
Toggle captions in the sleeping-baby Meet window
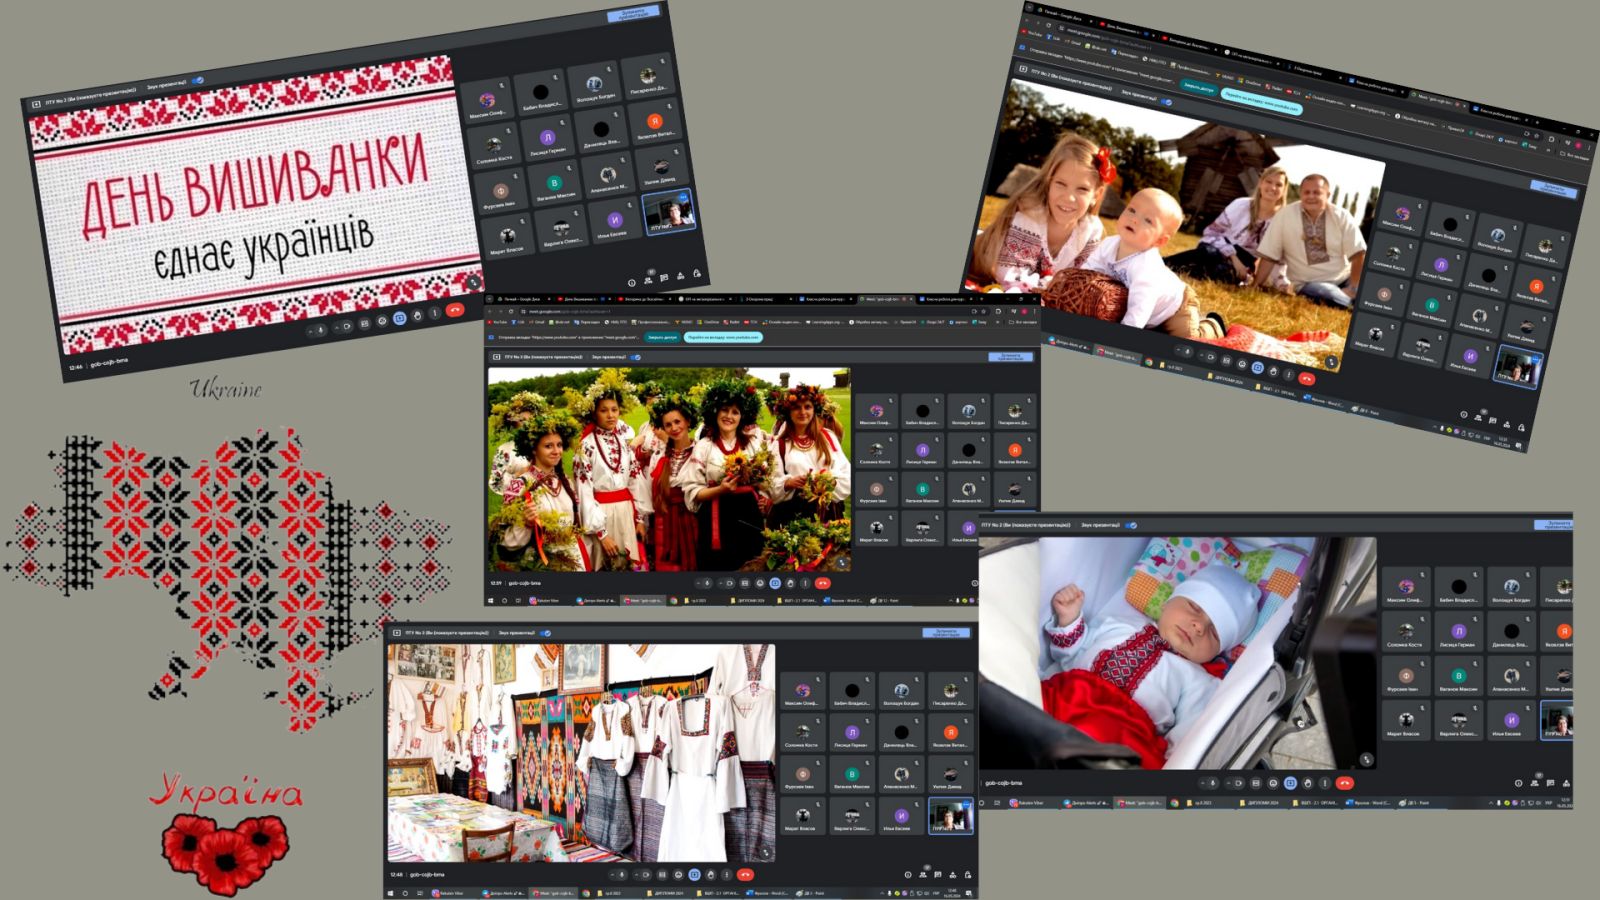click(1255, 783)
